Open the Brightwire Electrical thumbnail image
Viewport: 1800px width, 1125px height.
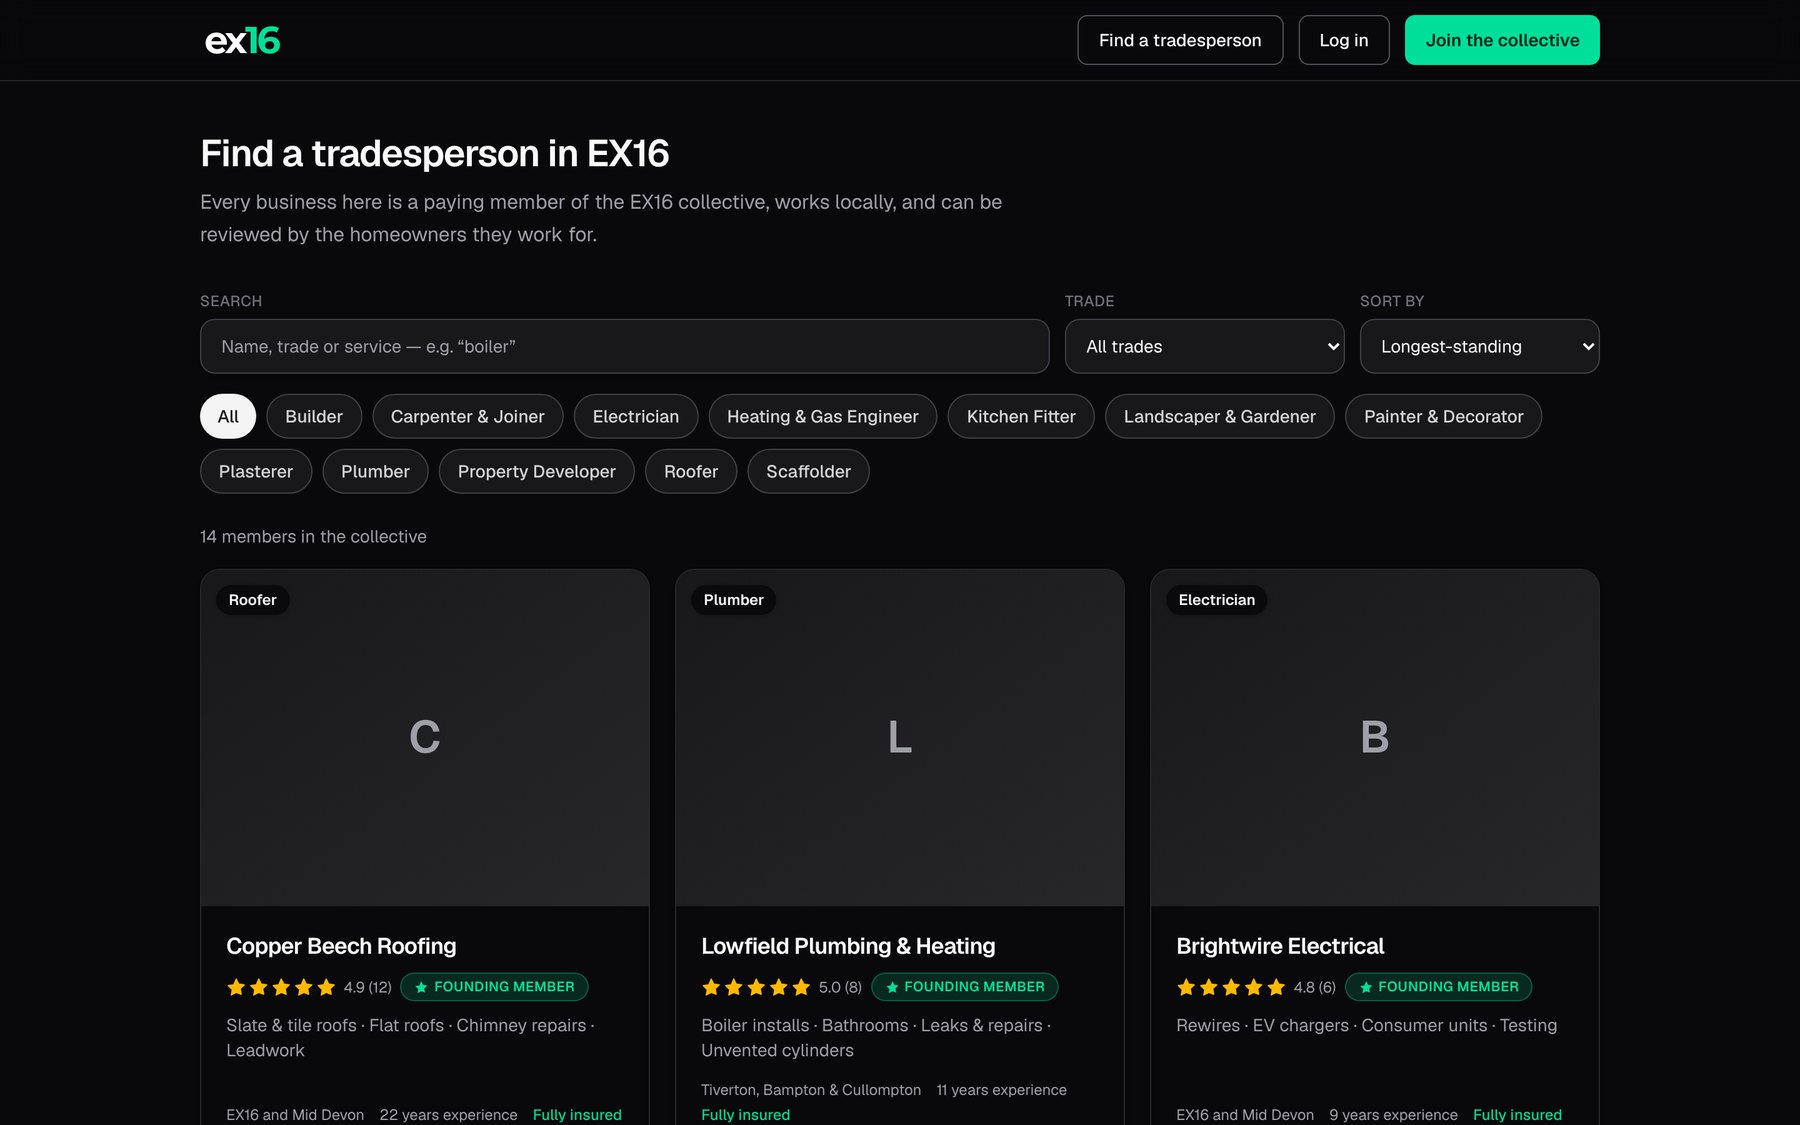click(x=1375, y=738)
